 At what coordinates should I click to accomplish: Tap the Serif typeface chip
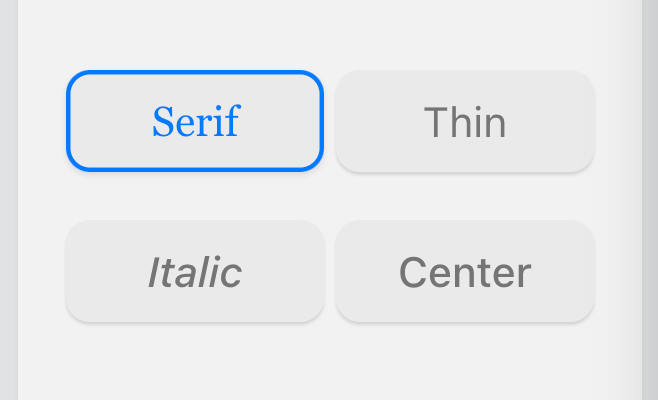[x=195, y=121]
